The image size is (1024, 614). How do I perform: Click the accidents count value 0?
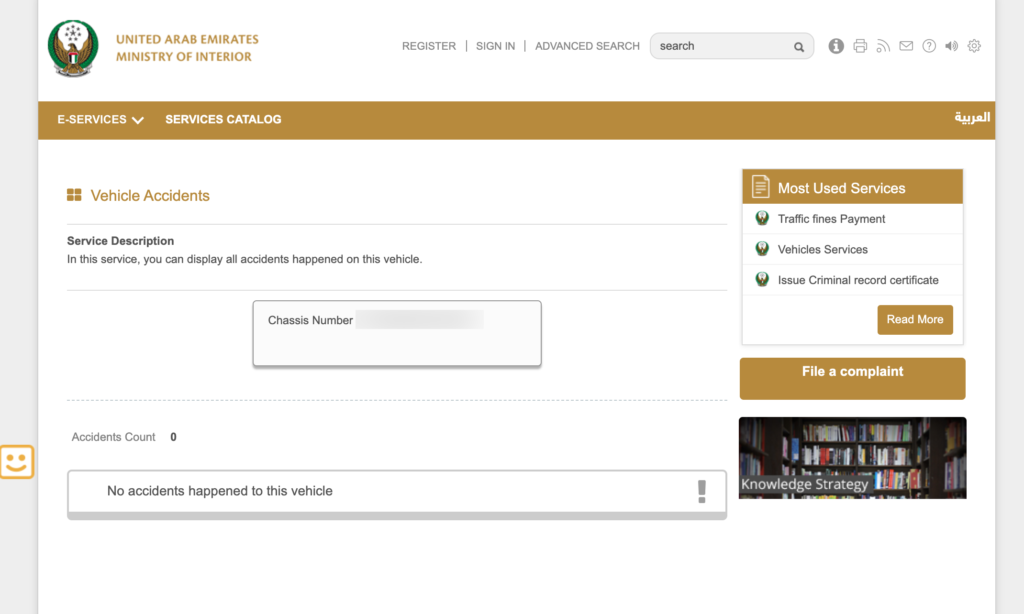[173, 437]
